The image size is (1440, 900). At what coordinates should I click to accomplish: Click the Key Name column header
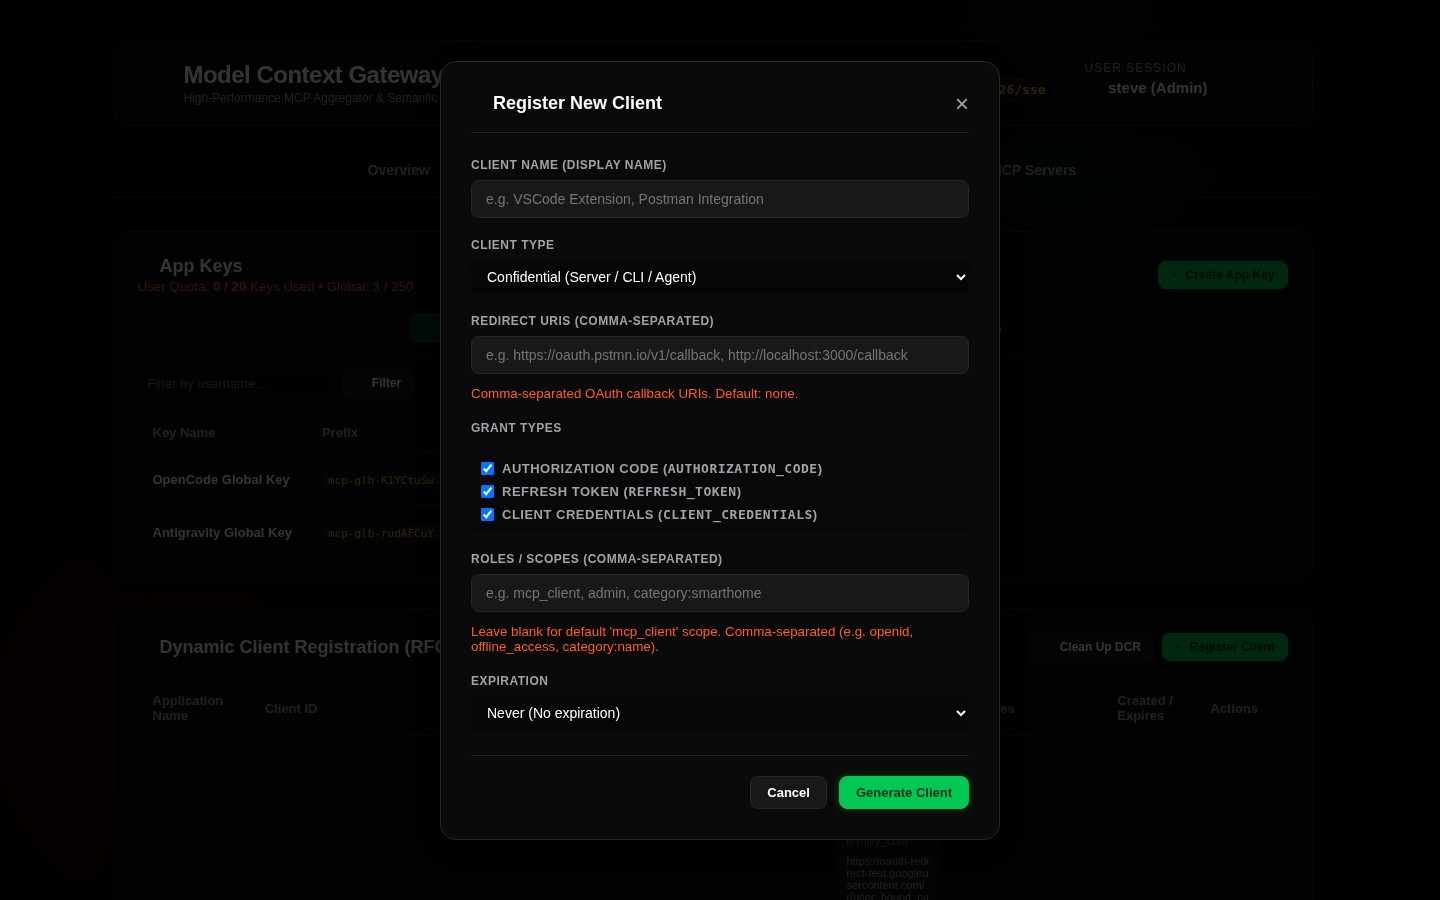pyautogui.click(x=184, y=433)
